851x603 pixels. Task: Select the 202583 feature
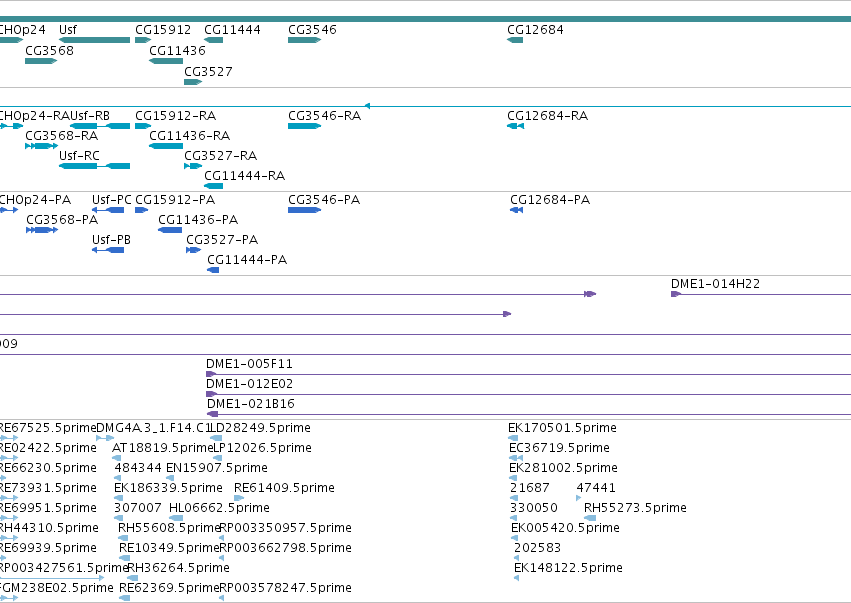tap(516, 558)
